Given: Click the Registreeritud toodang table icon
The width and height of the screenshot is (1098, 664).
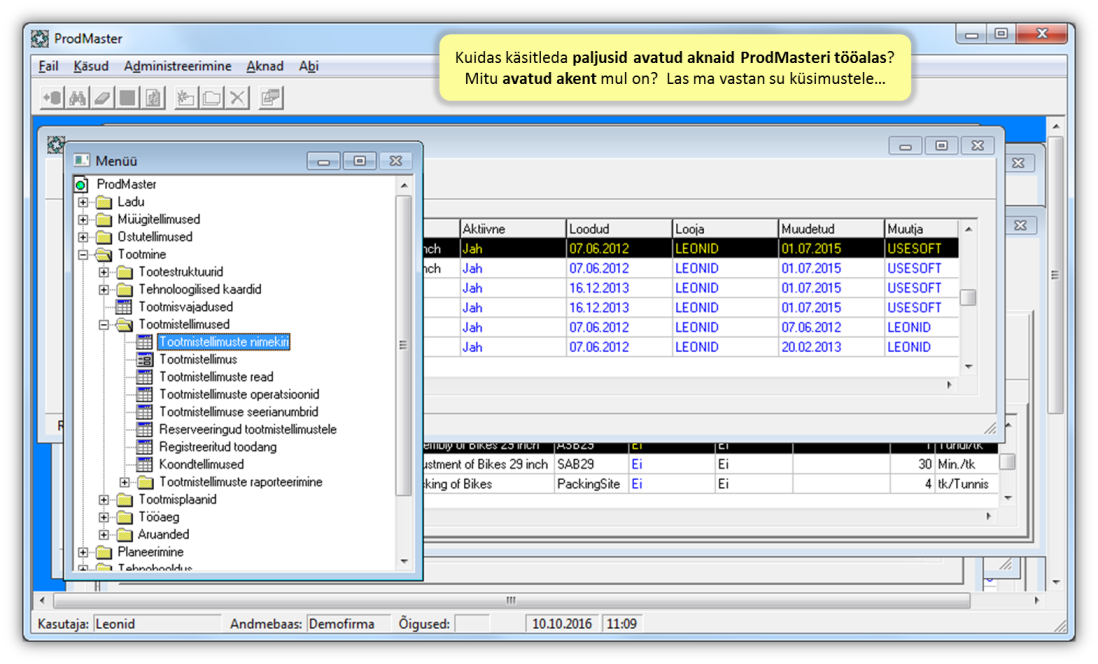Looking at the screenshot, I should click(144, 447).
